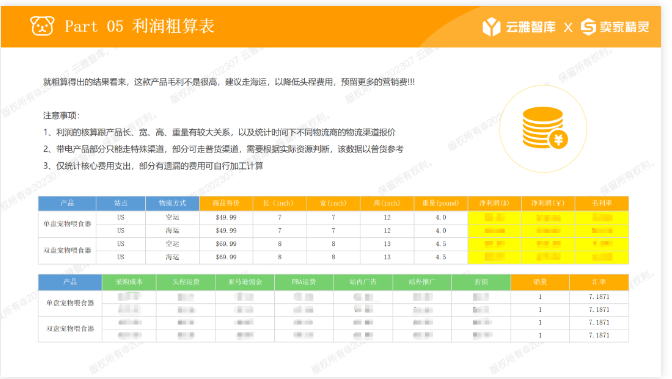
Task: Click the dog face logo in header
Action: [x=42, y=26]
